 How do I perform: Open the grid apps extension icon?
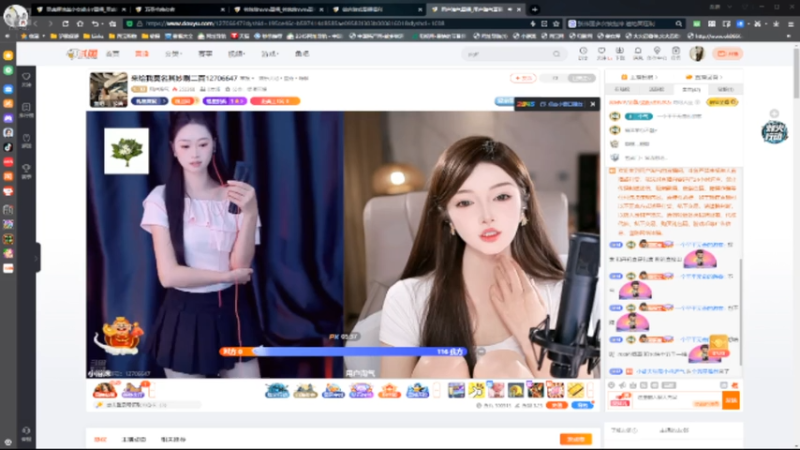[x=712, y=23]
